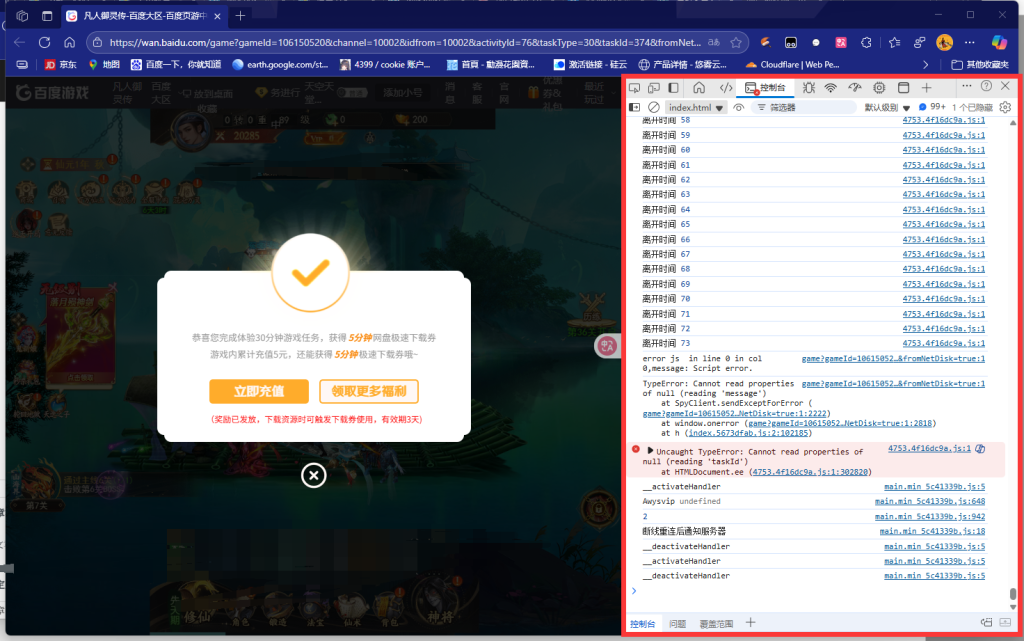Click 立即充值 recharge button in dialog
1024x641 pixels.
[259, 391]
